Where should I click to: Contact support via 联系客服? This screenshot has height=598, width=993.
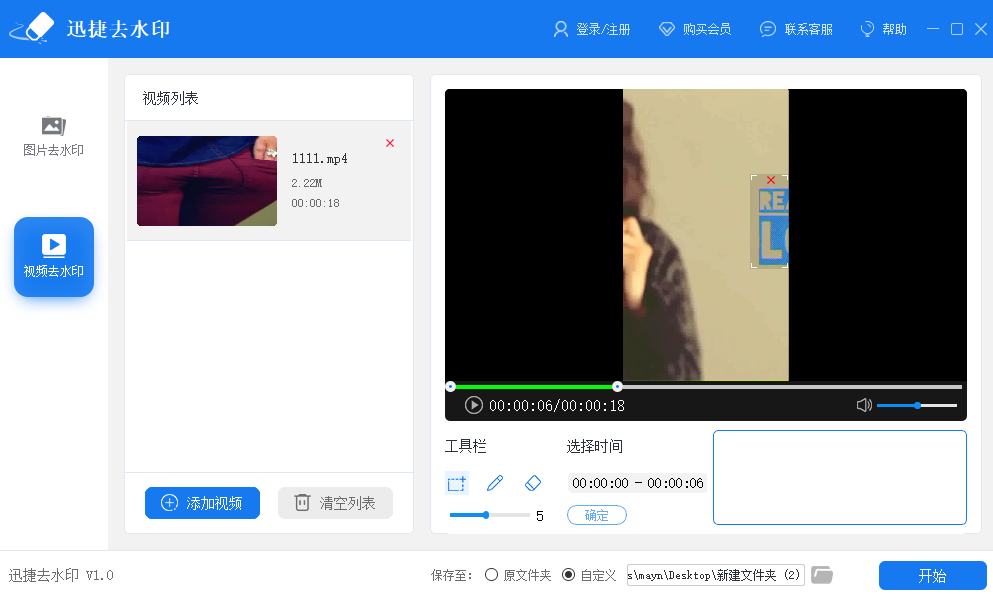pyautogui.click(x=796, y=29)
